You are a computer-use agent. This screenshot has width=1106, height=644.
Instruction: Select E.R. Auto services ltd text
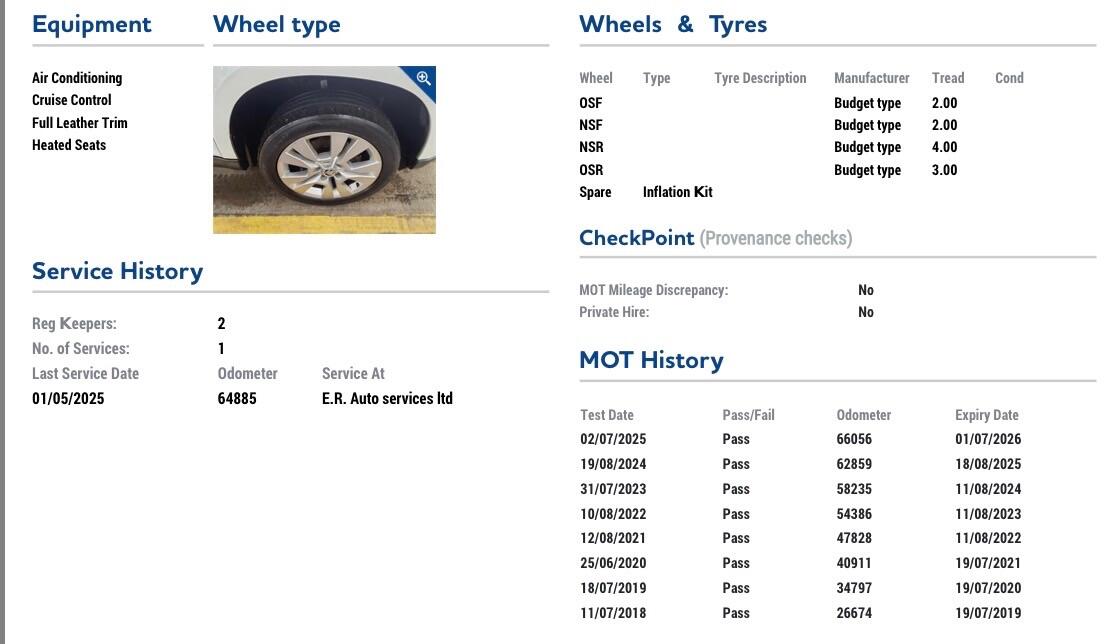coord(387,398)
